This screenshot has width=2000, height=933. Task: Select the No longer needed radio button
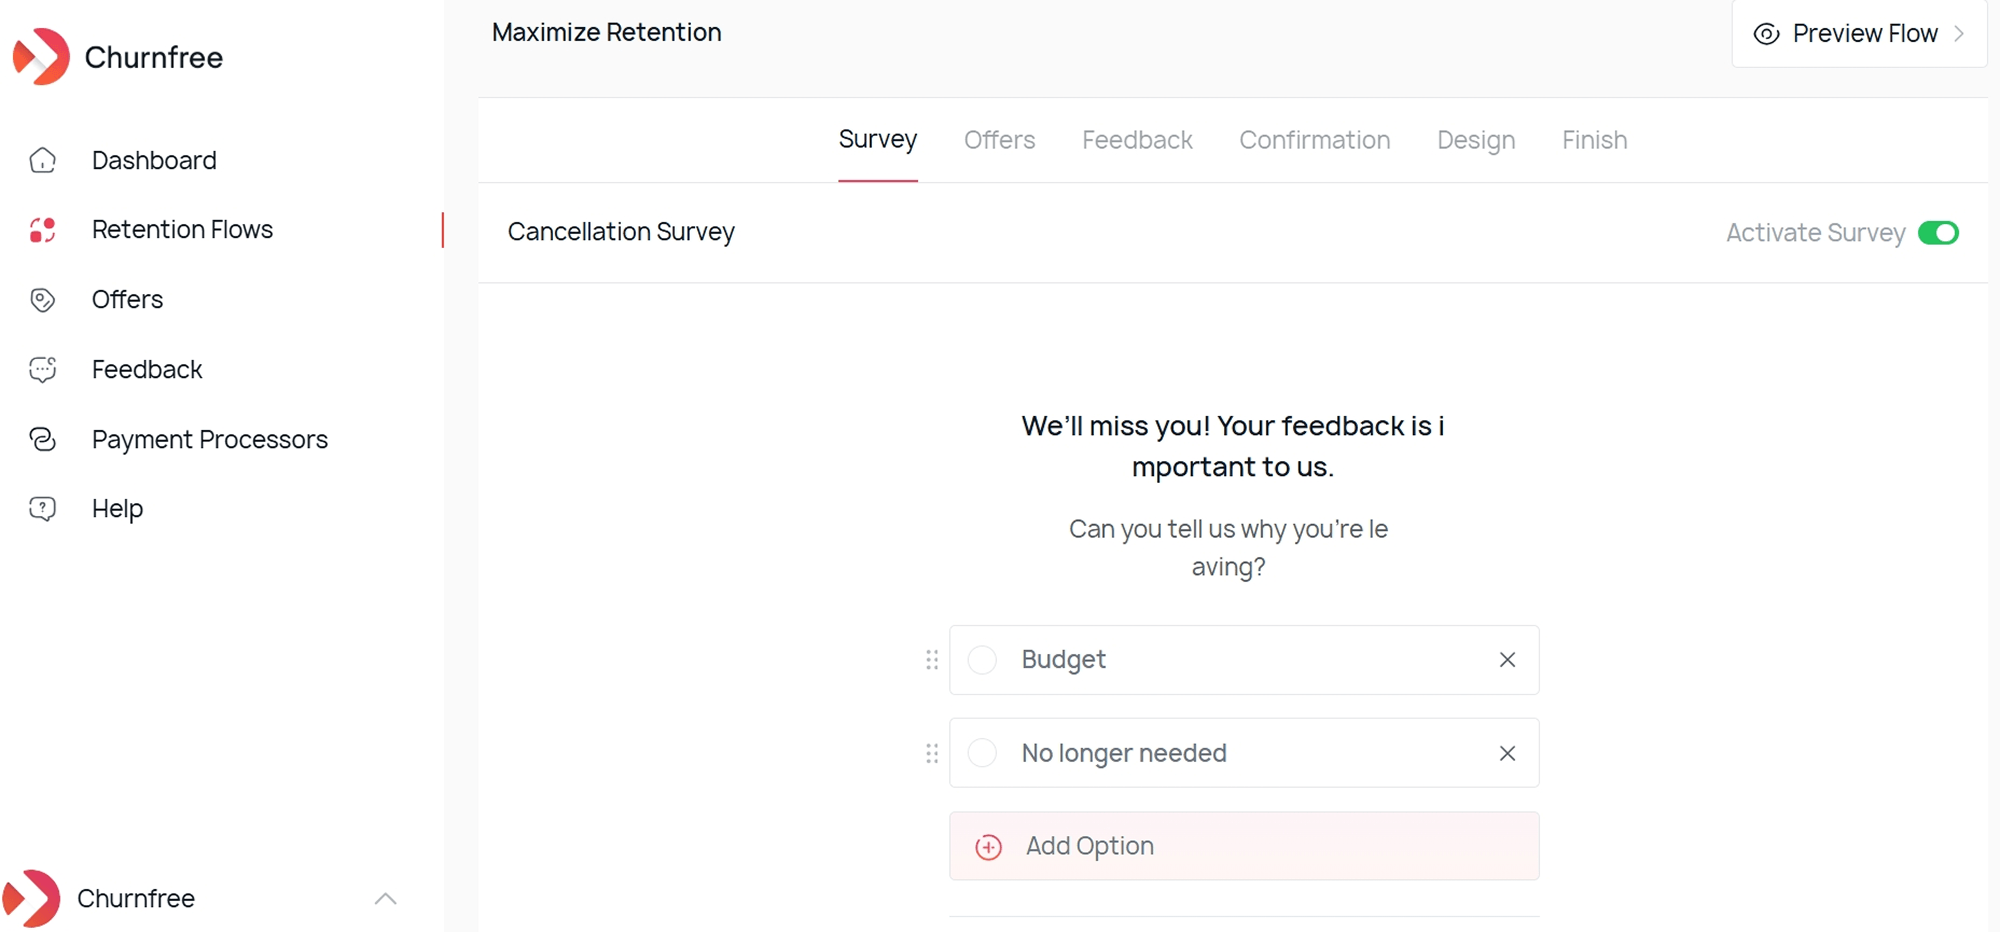[x=982, y=753]
